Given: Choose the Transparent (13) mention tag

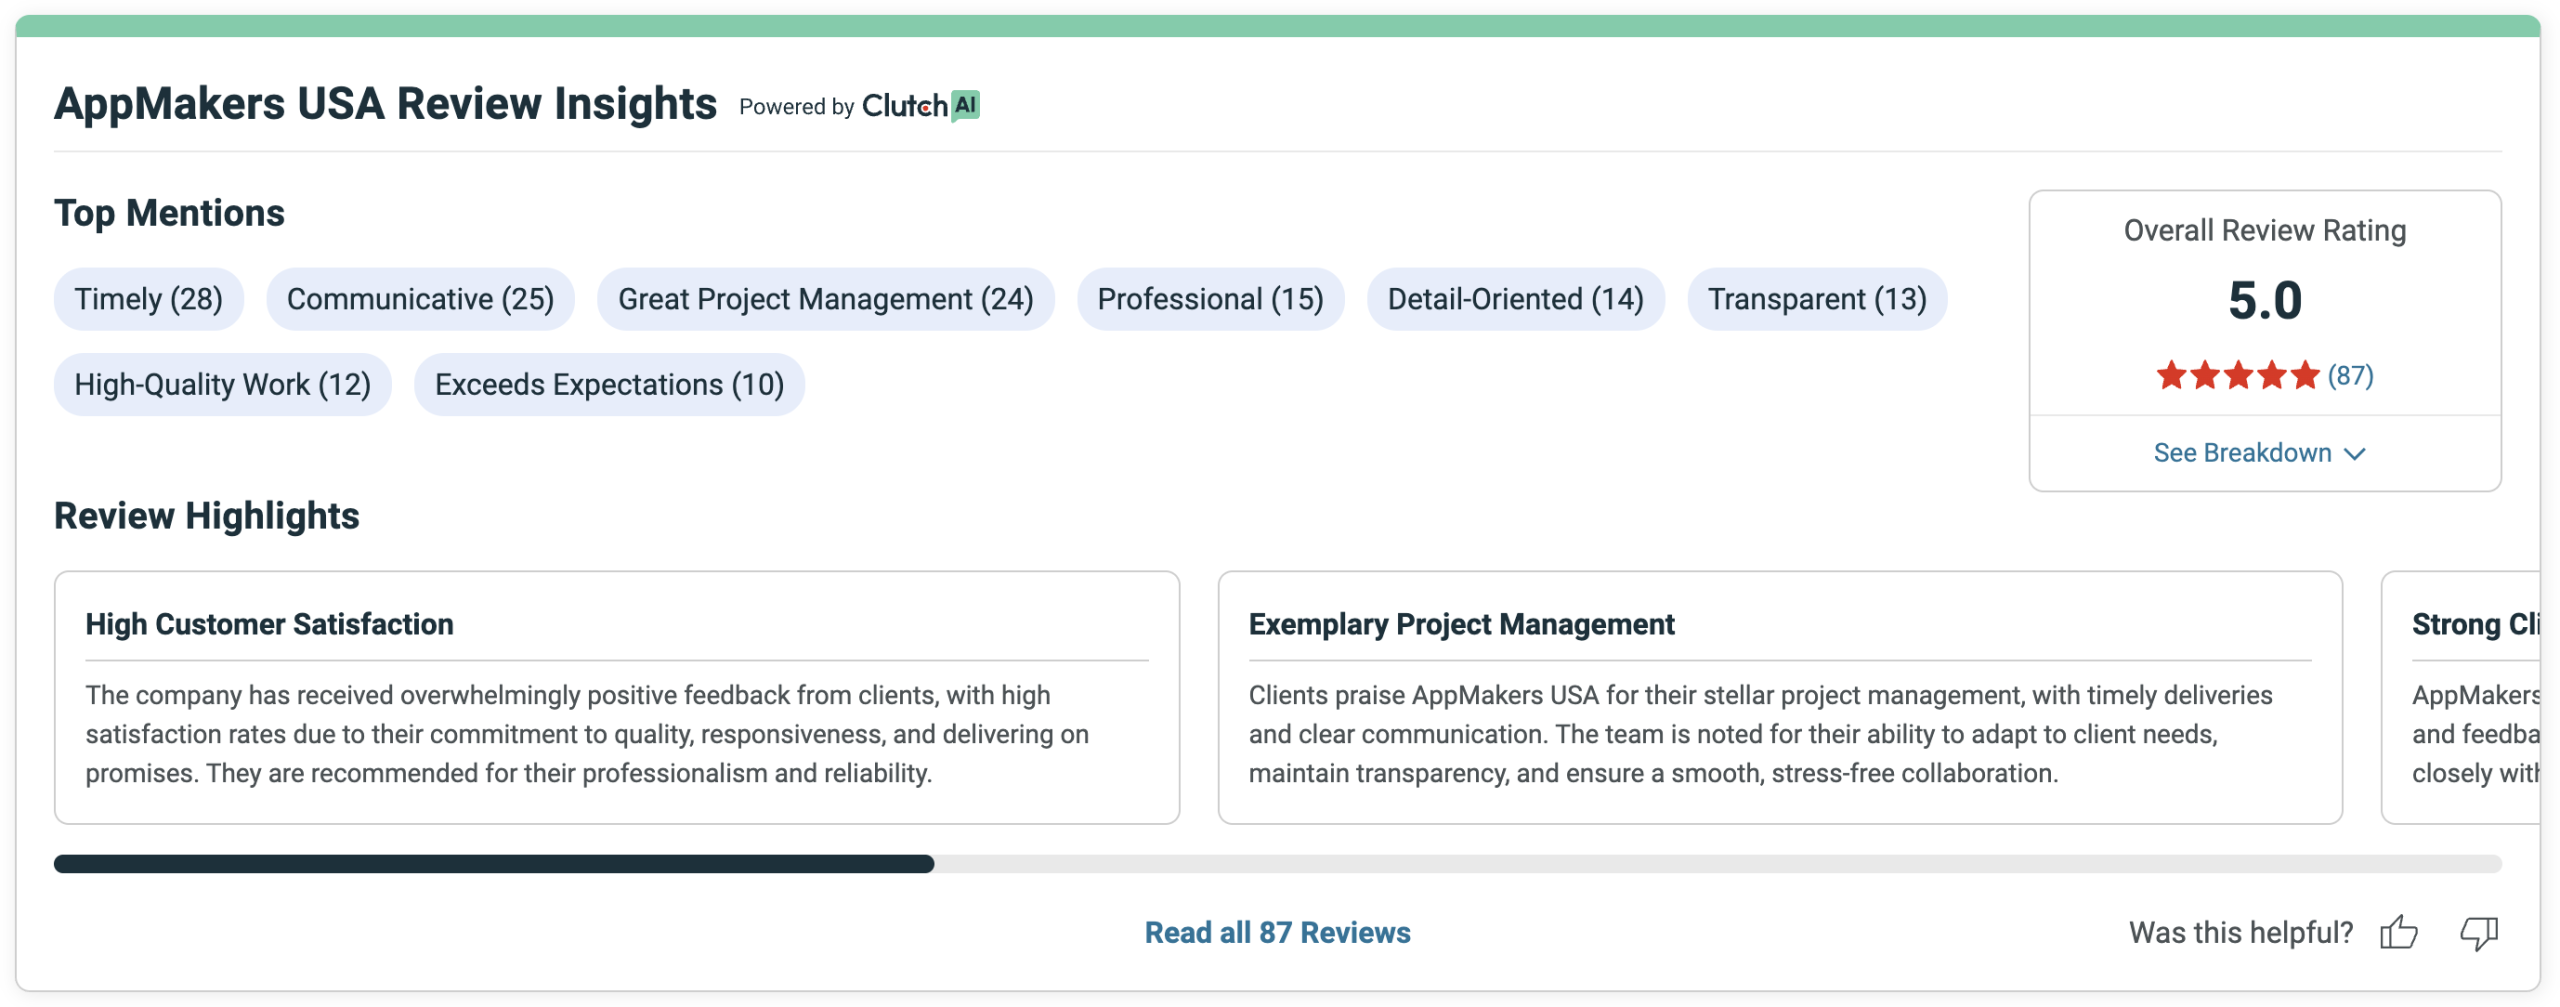Looking at the screenshot, I should point(1817,299).
